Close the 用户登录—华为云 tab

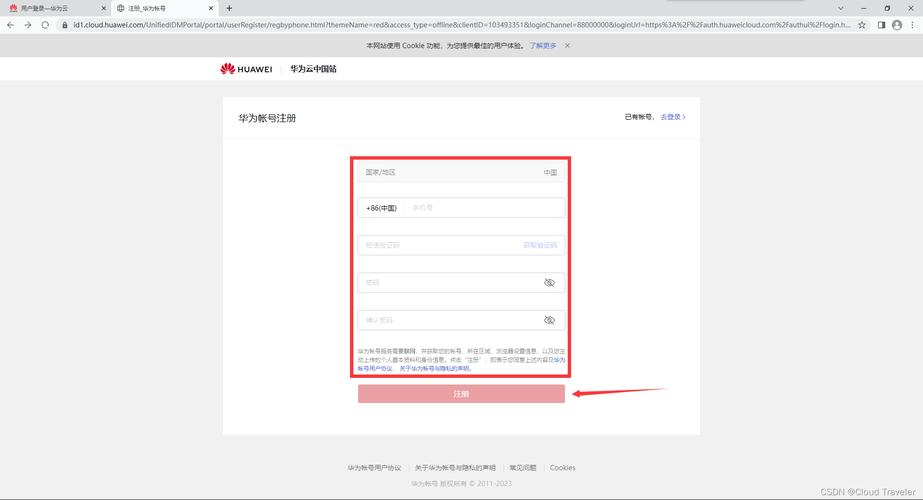(x=104, y=8)
